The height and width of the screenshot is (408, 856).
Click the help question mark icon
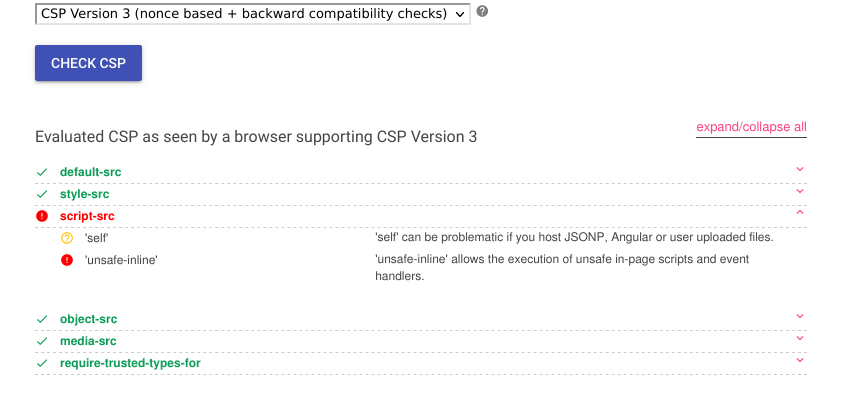coord(482,12)
